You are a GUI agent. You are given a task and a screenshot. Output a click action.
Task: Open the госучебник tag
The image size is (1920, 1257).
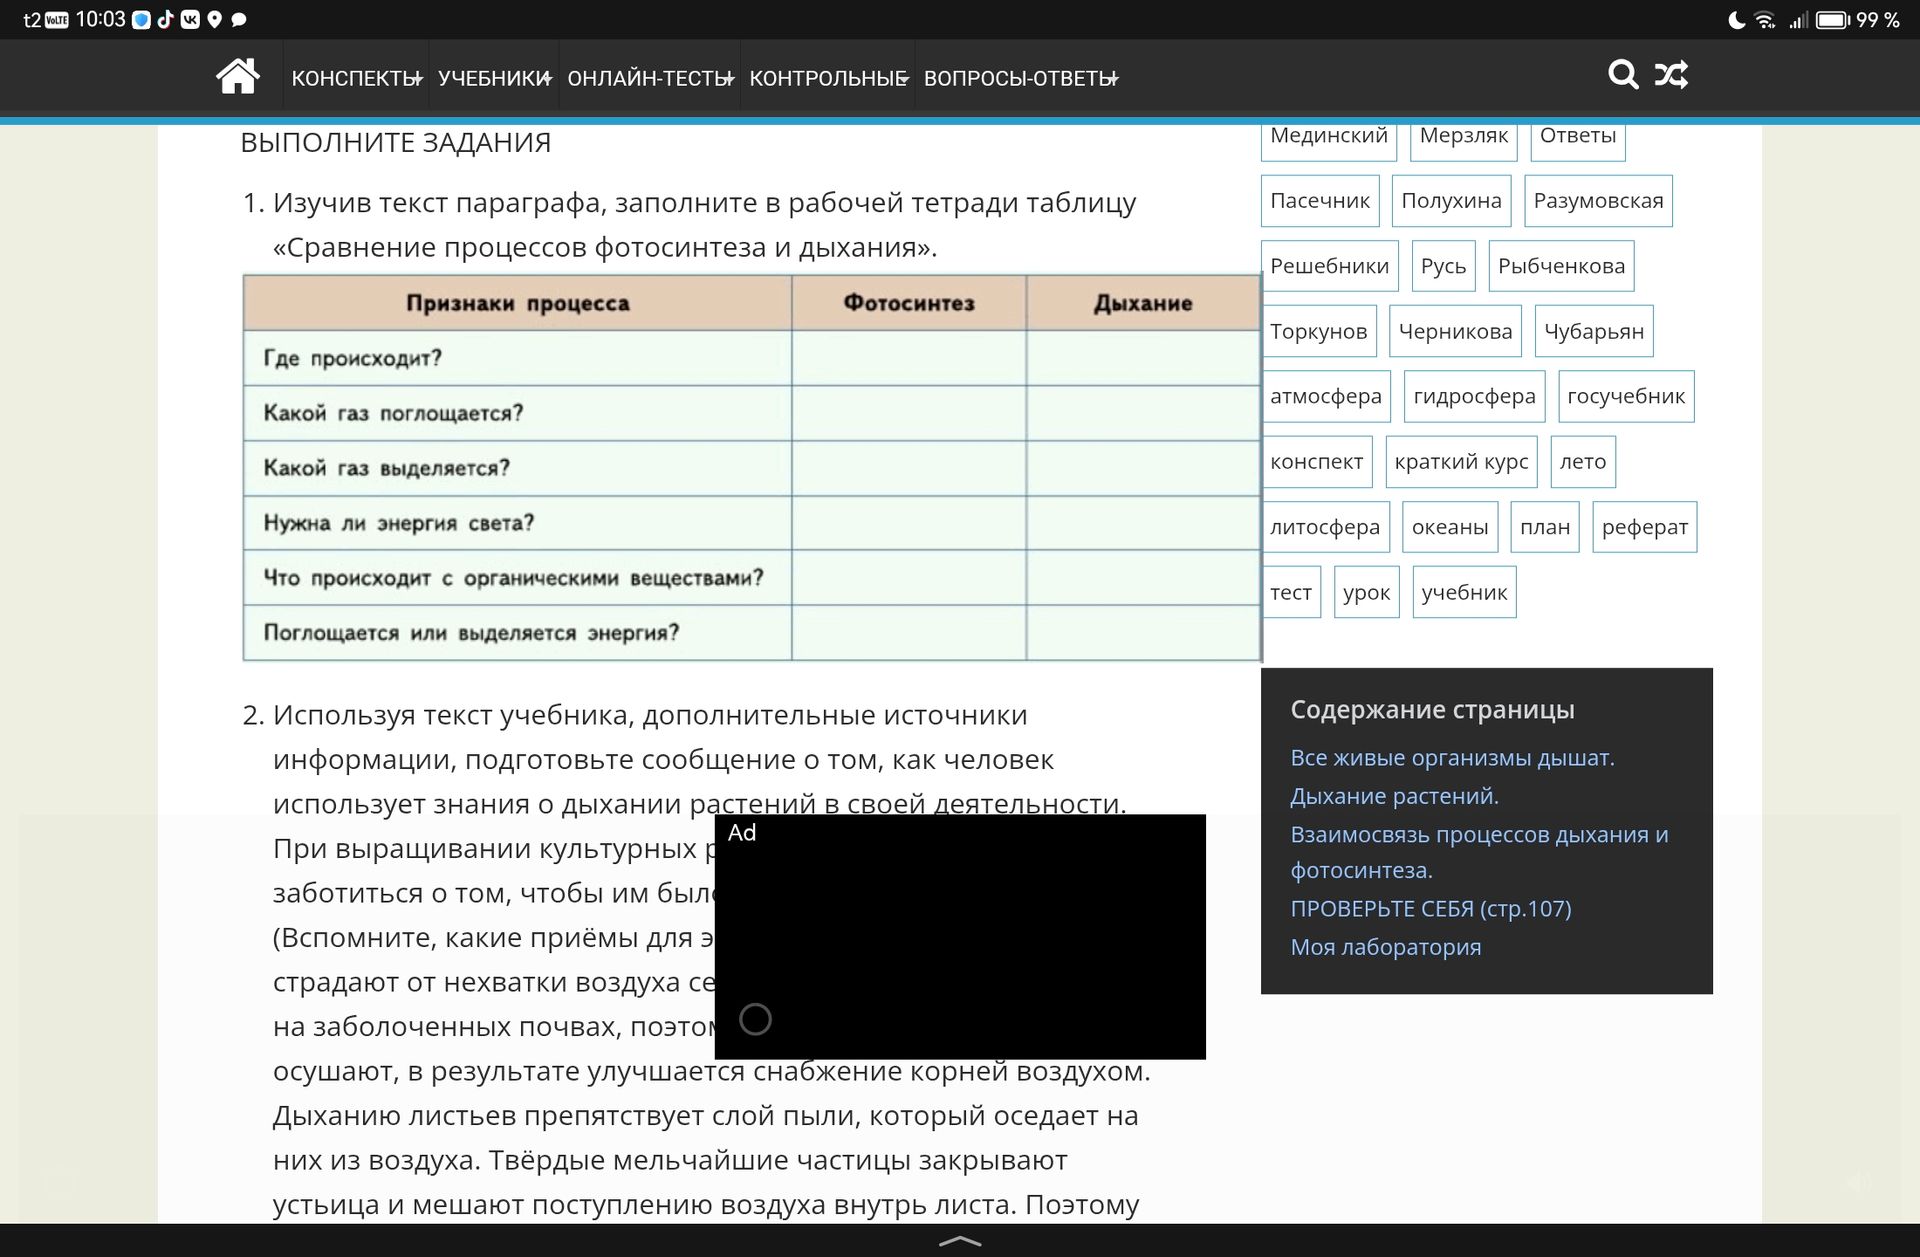click(x=1626, y=396)
